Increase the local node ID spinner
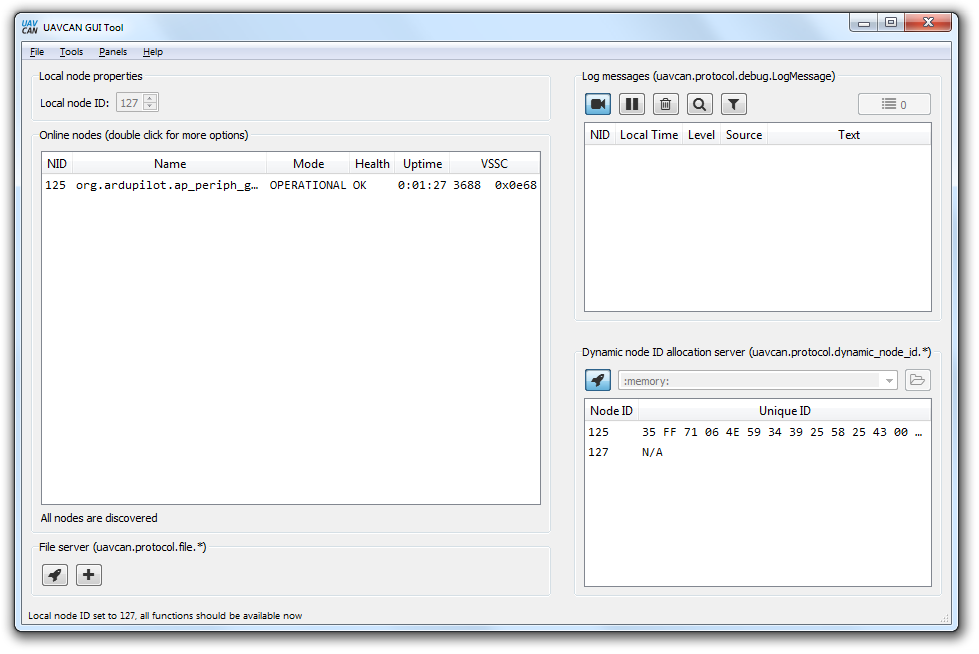 150,98
